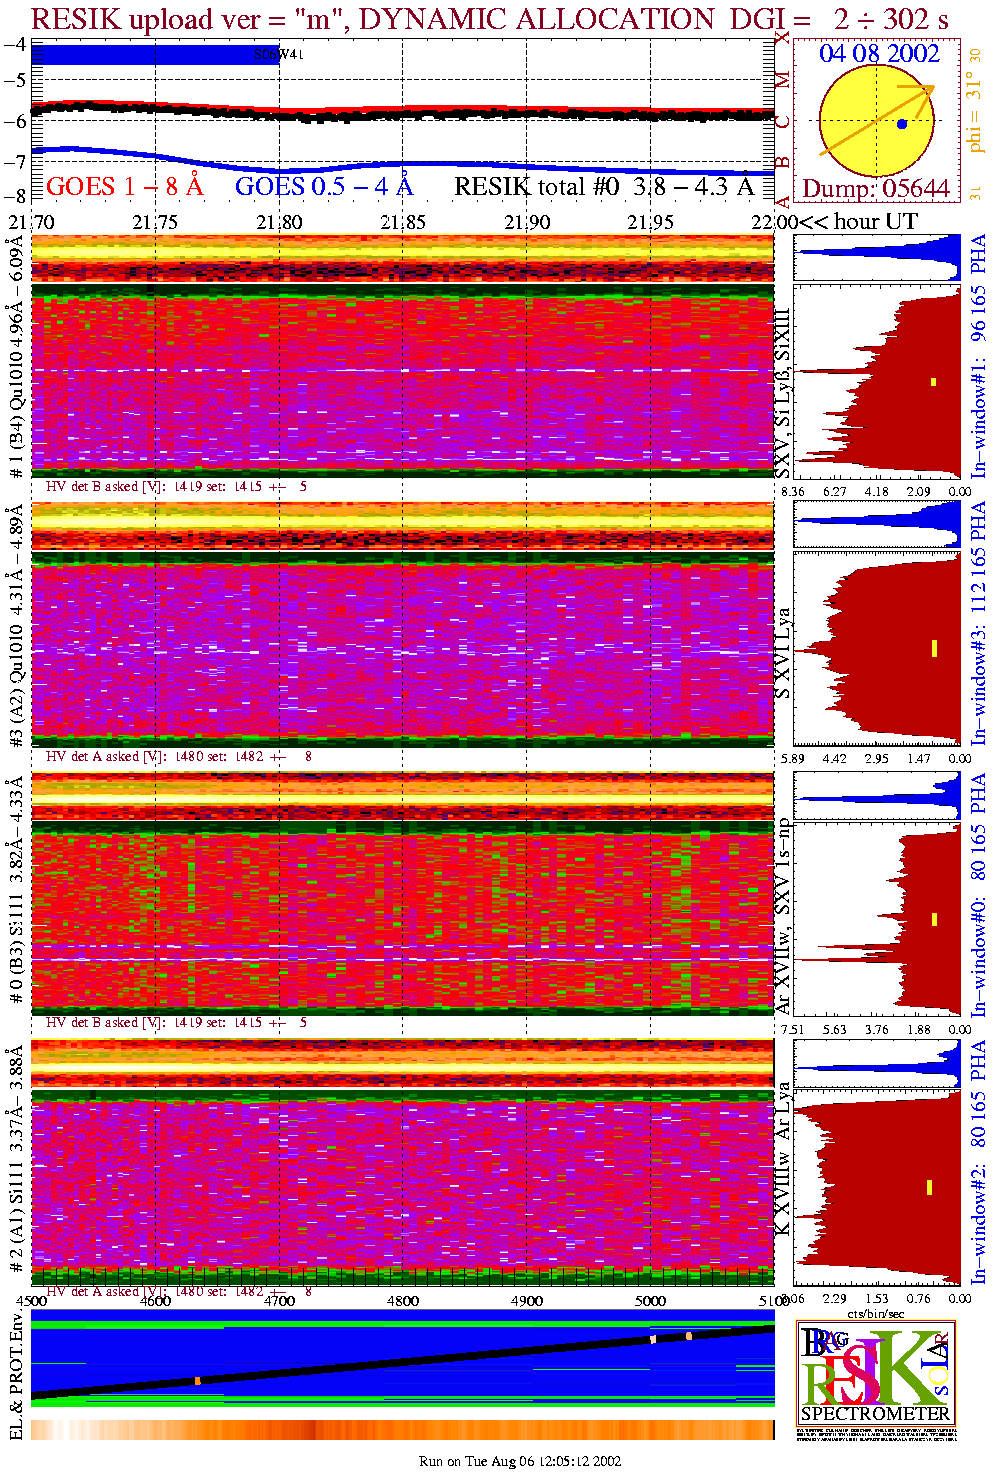Click the 'GOES 0.5 – 4 Å' blue legend
The image size is (1004, 1476).
pyautogui.click(x=324, y=186)
